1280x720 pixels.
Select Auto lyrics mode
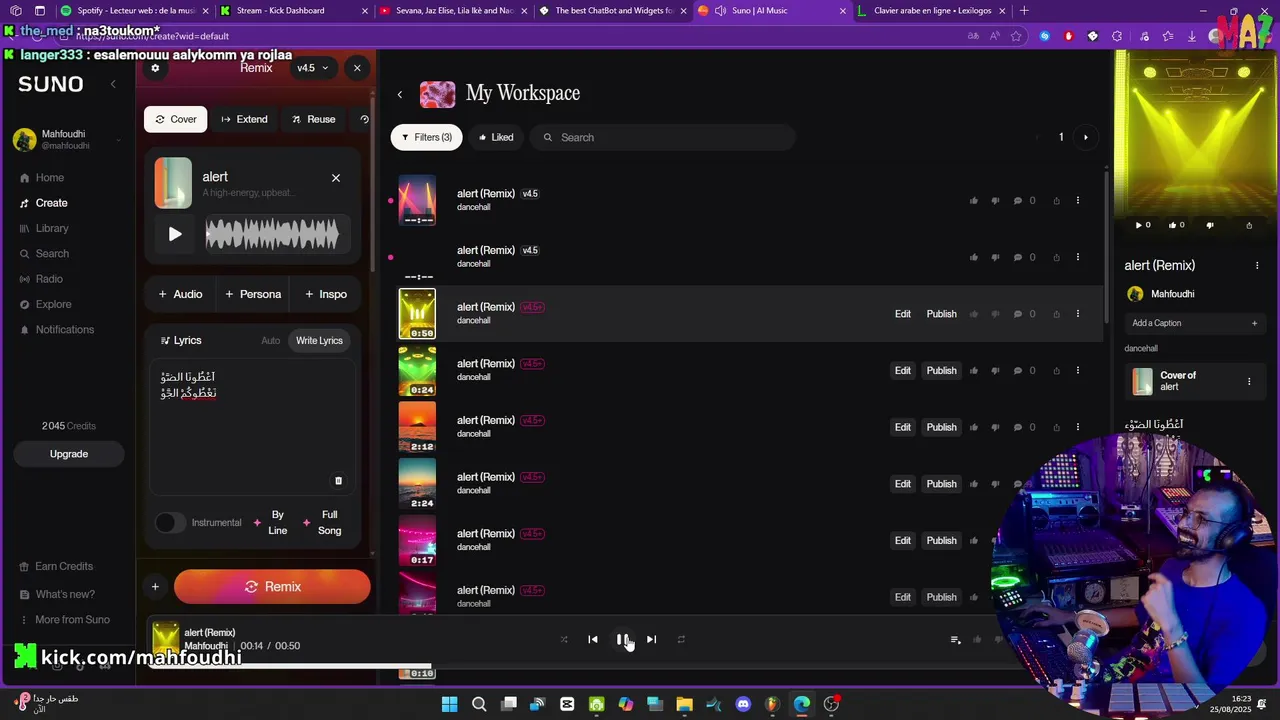(271, 341)
